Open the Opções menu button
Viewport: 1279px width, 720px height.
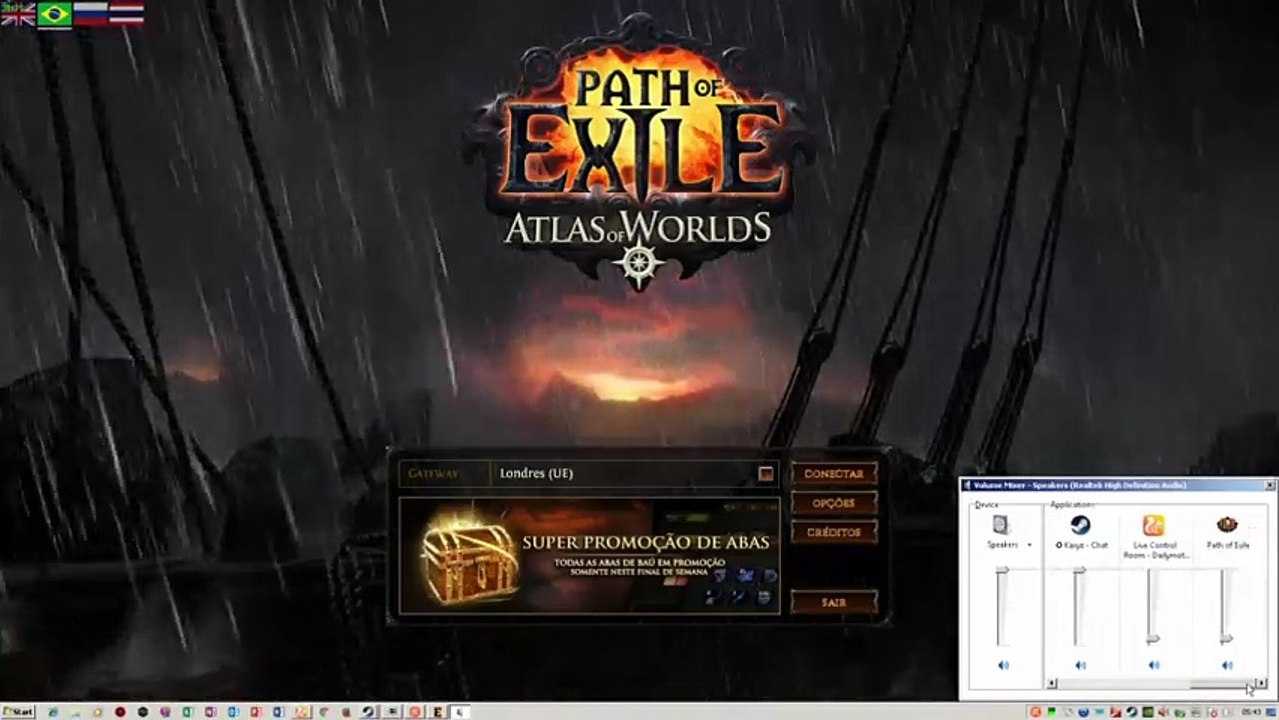pyautogui.click(x=834, y=502)
